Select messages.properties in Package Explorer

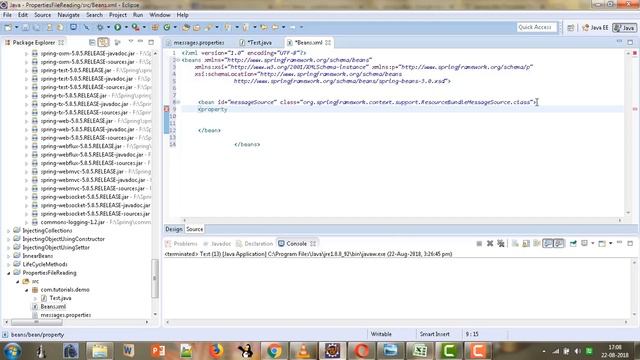[x=66, y=315]
